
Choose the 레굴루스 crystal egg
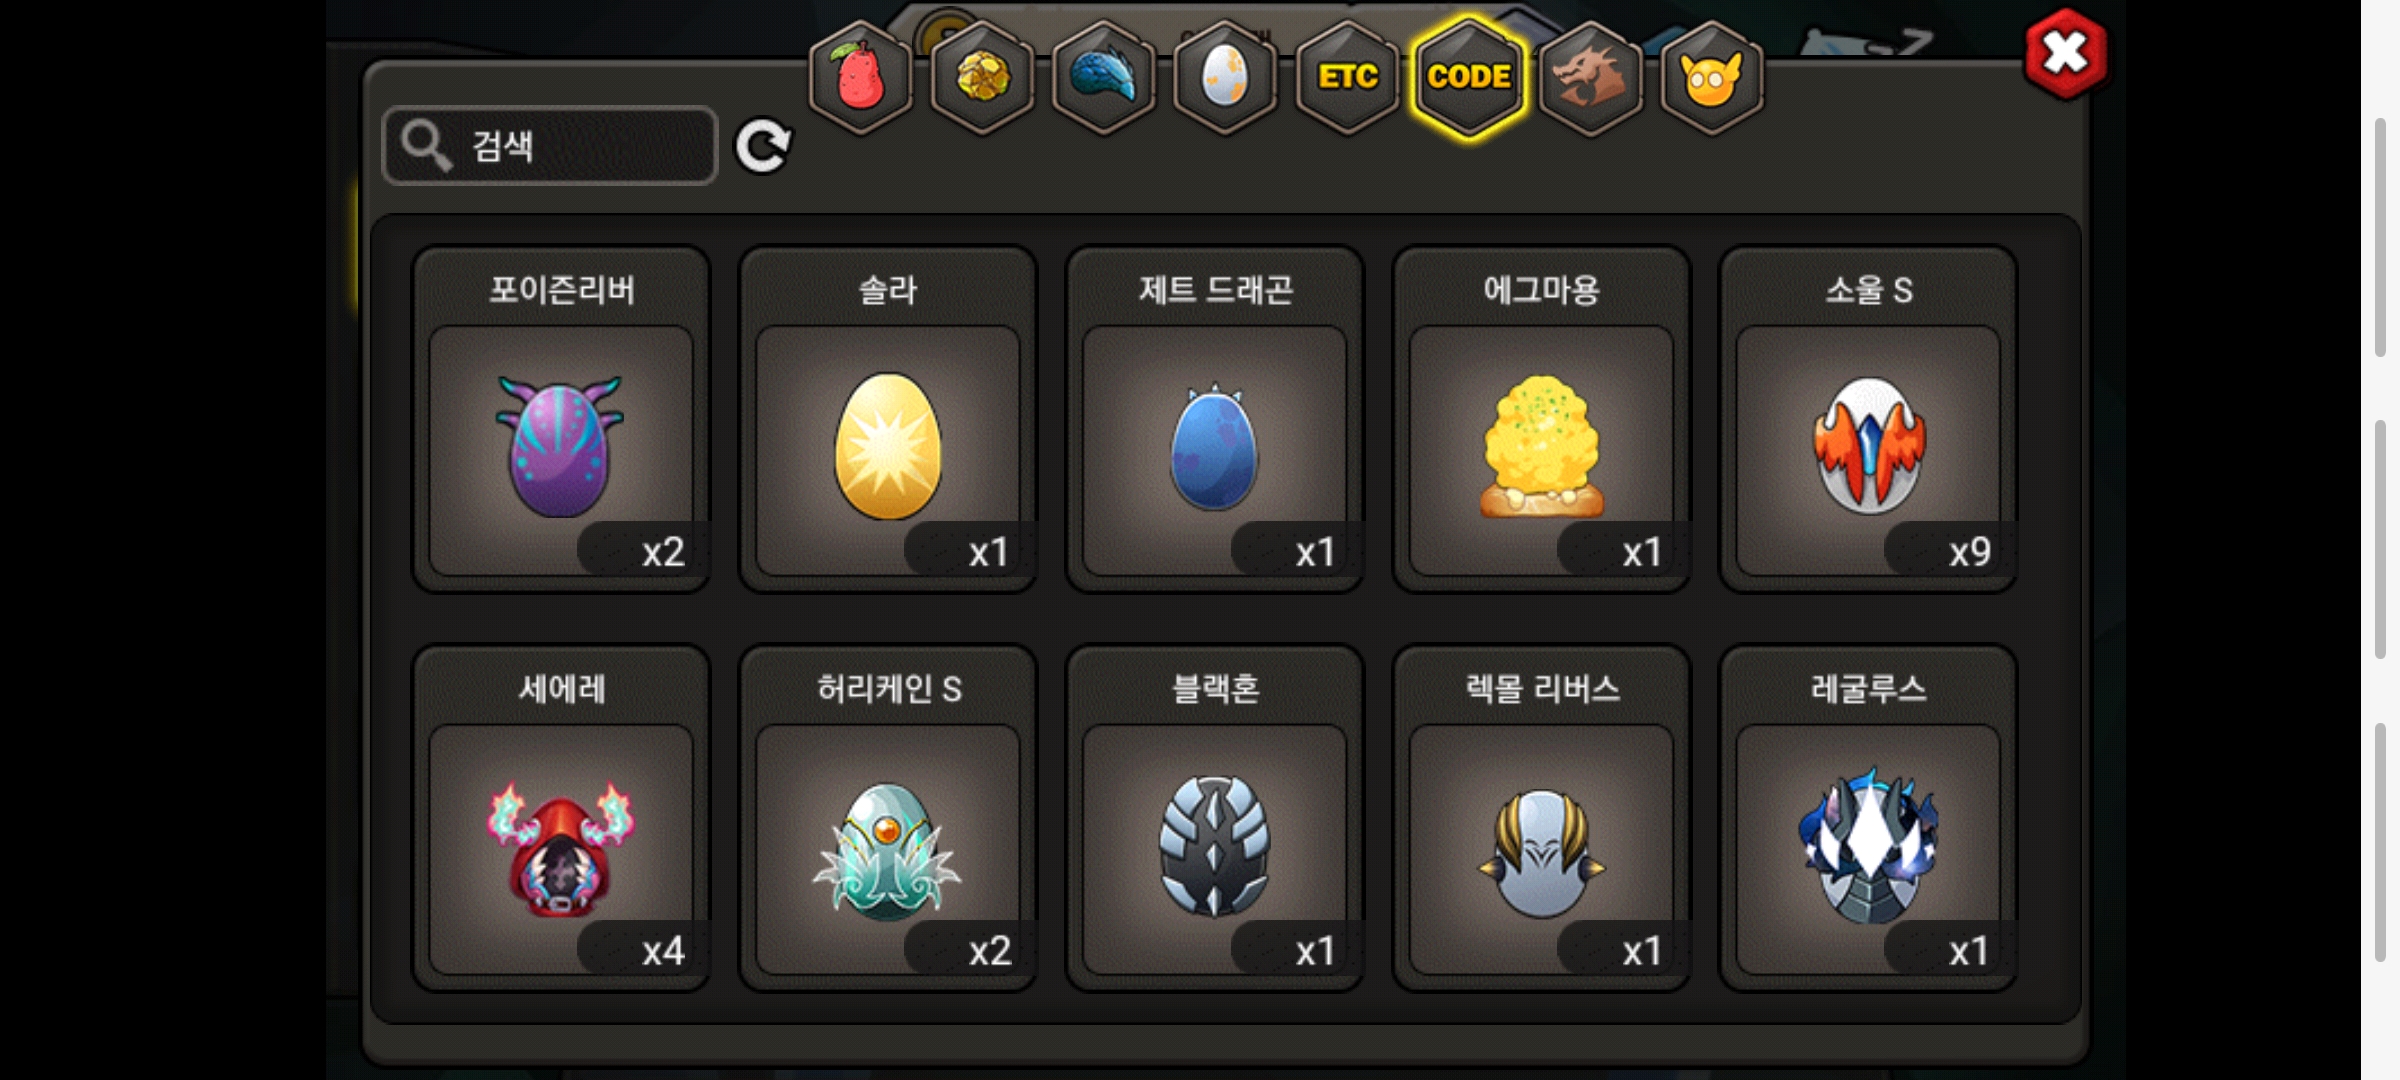point(1868,818)
